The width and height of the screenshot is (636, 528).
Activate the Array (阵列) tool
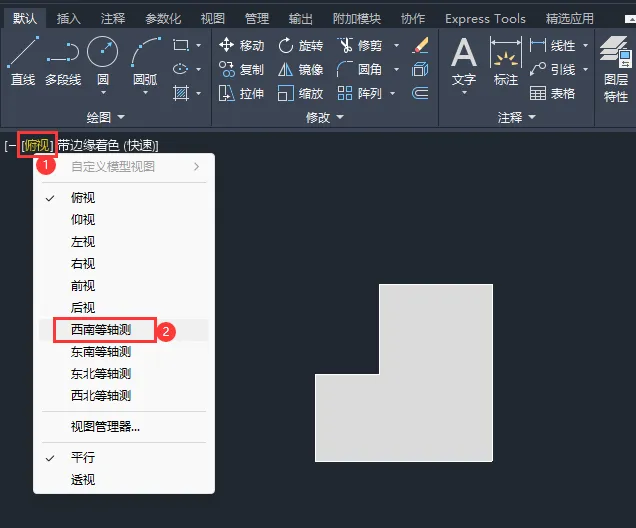(x=359, y=94)
